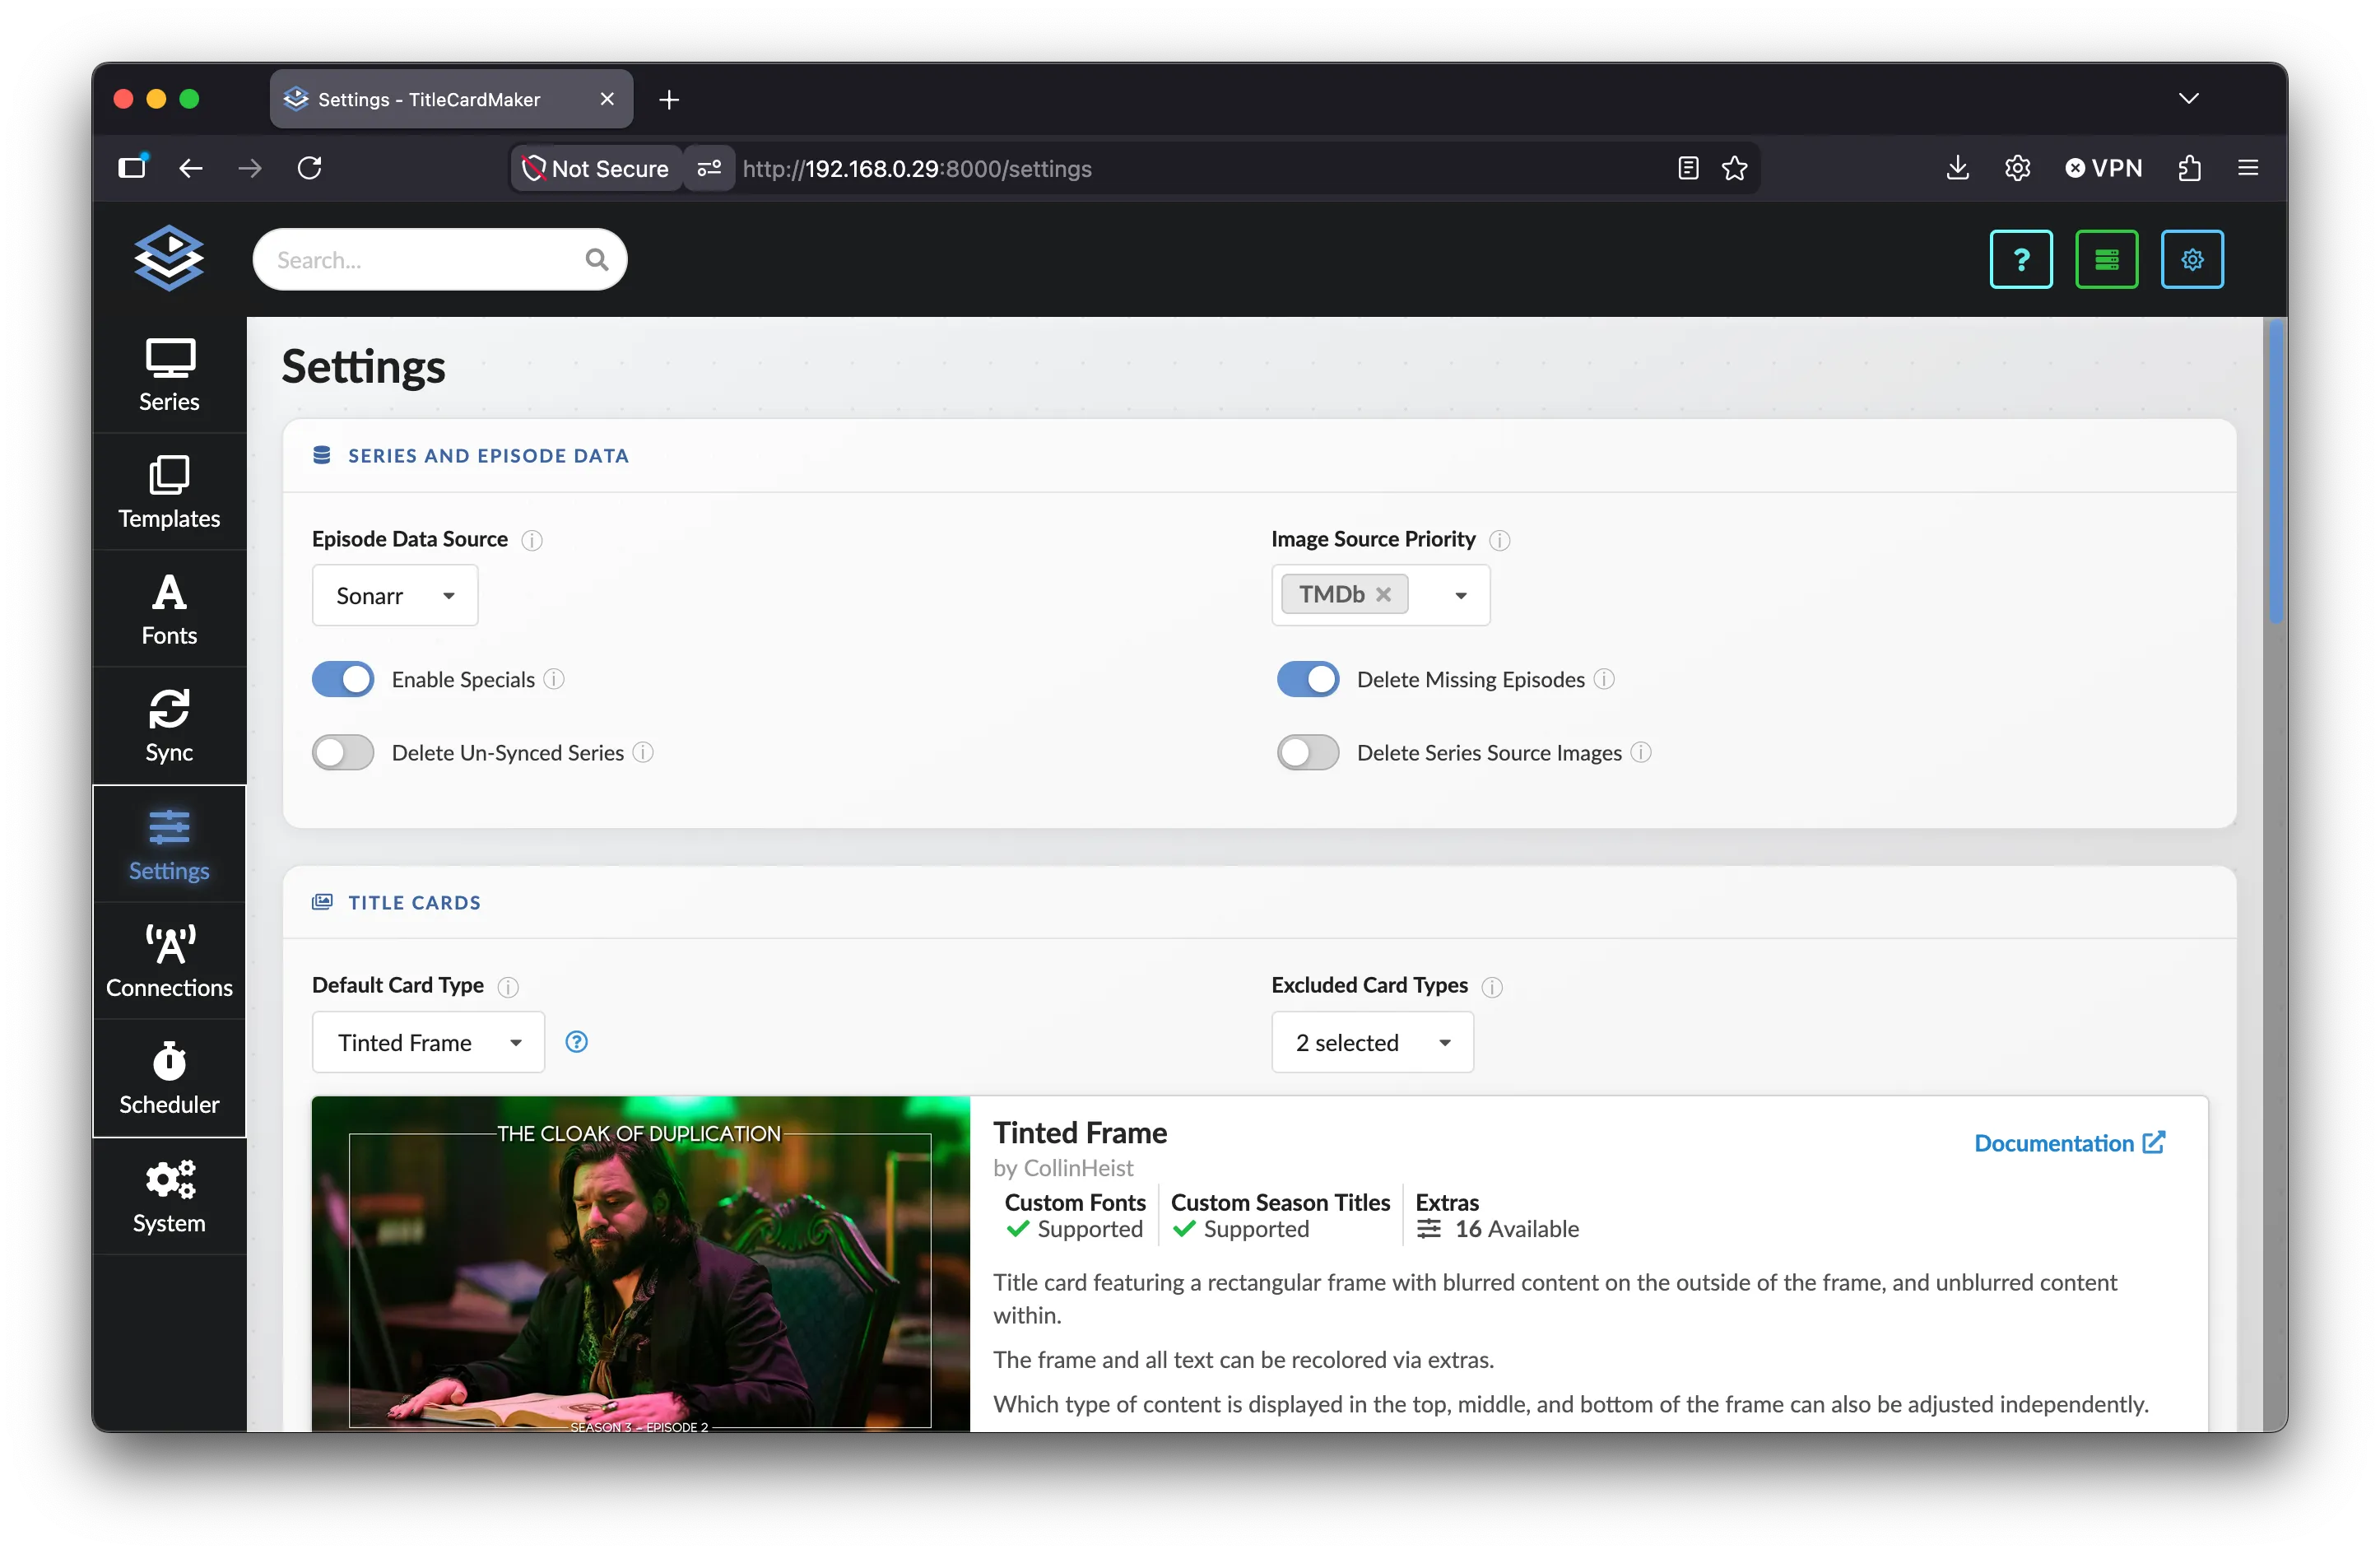Select the Settings sliders sidebar icon
The width and height of the screenshot is (2380, 1554).
tap(169, 827)
